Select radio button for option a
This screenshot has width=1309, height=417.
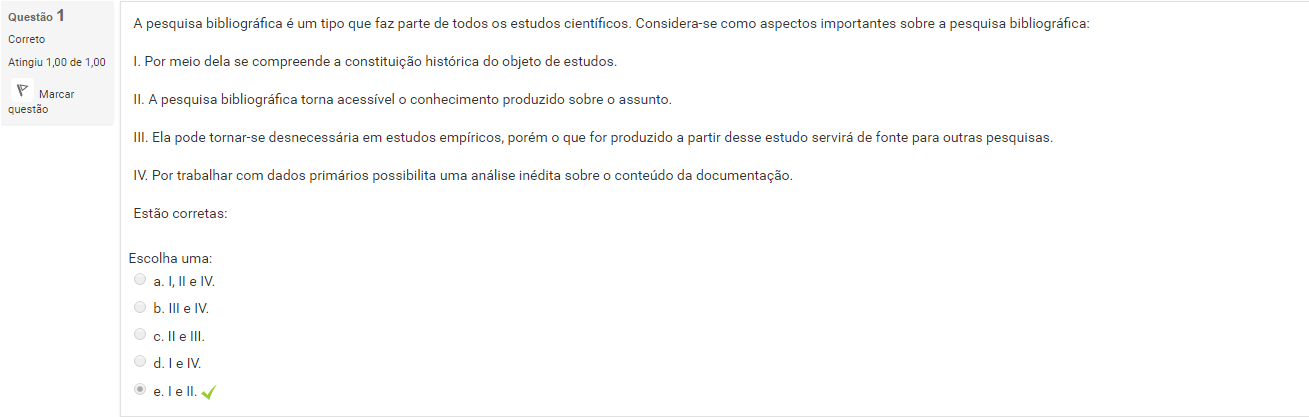140,280
